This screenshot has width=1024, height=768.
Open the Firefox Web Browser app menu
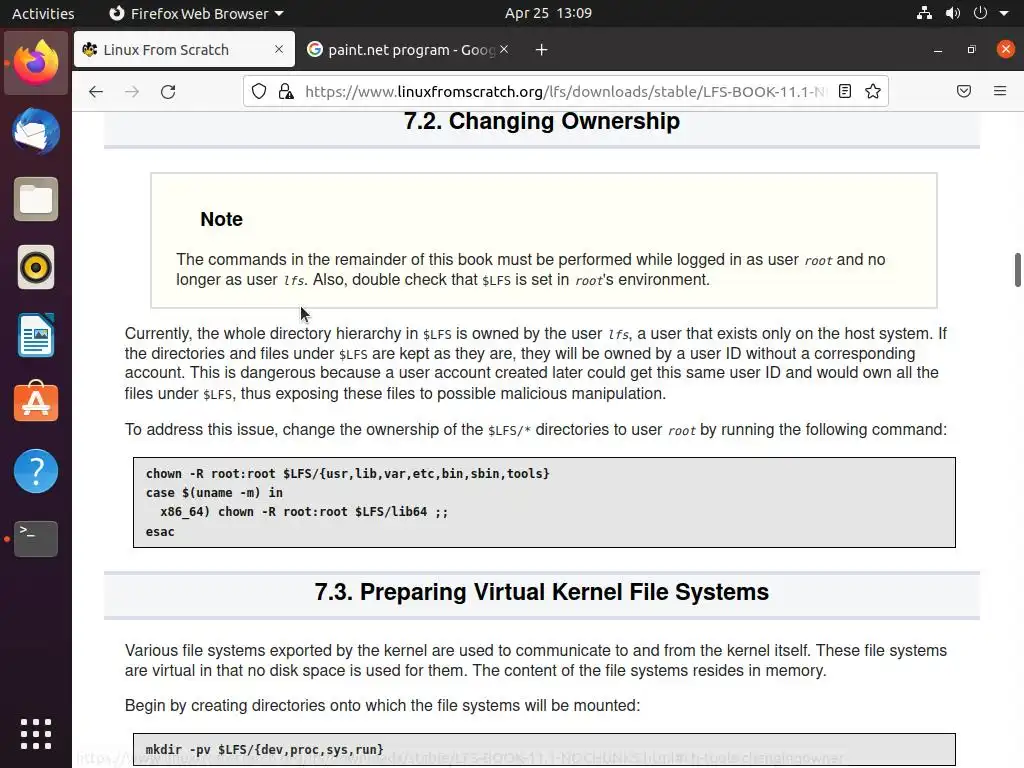click(x=196, y=13)
